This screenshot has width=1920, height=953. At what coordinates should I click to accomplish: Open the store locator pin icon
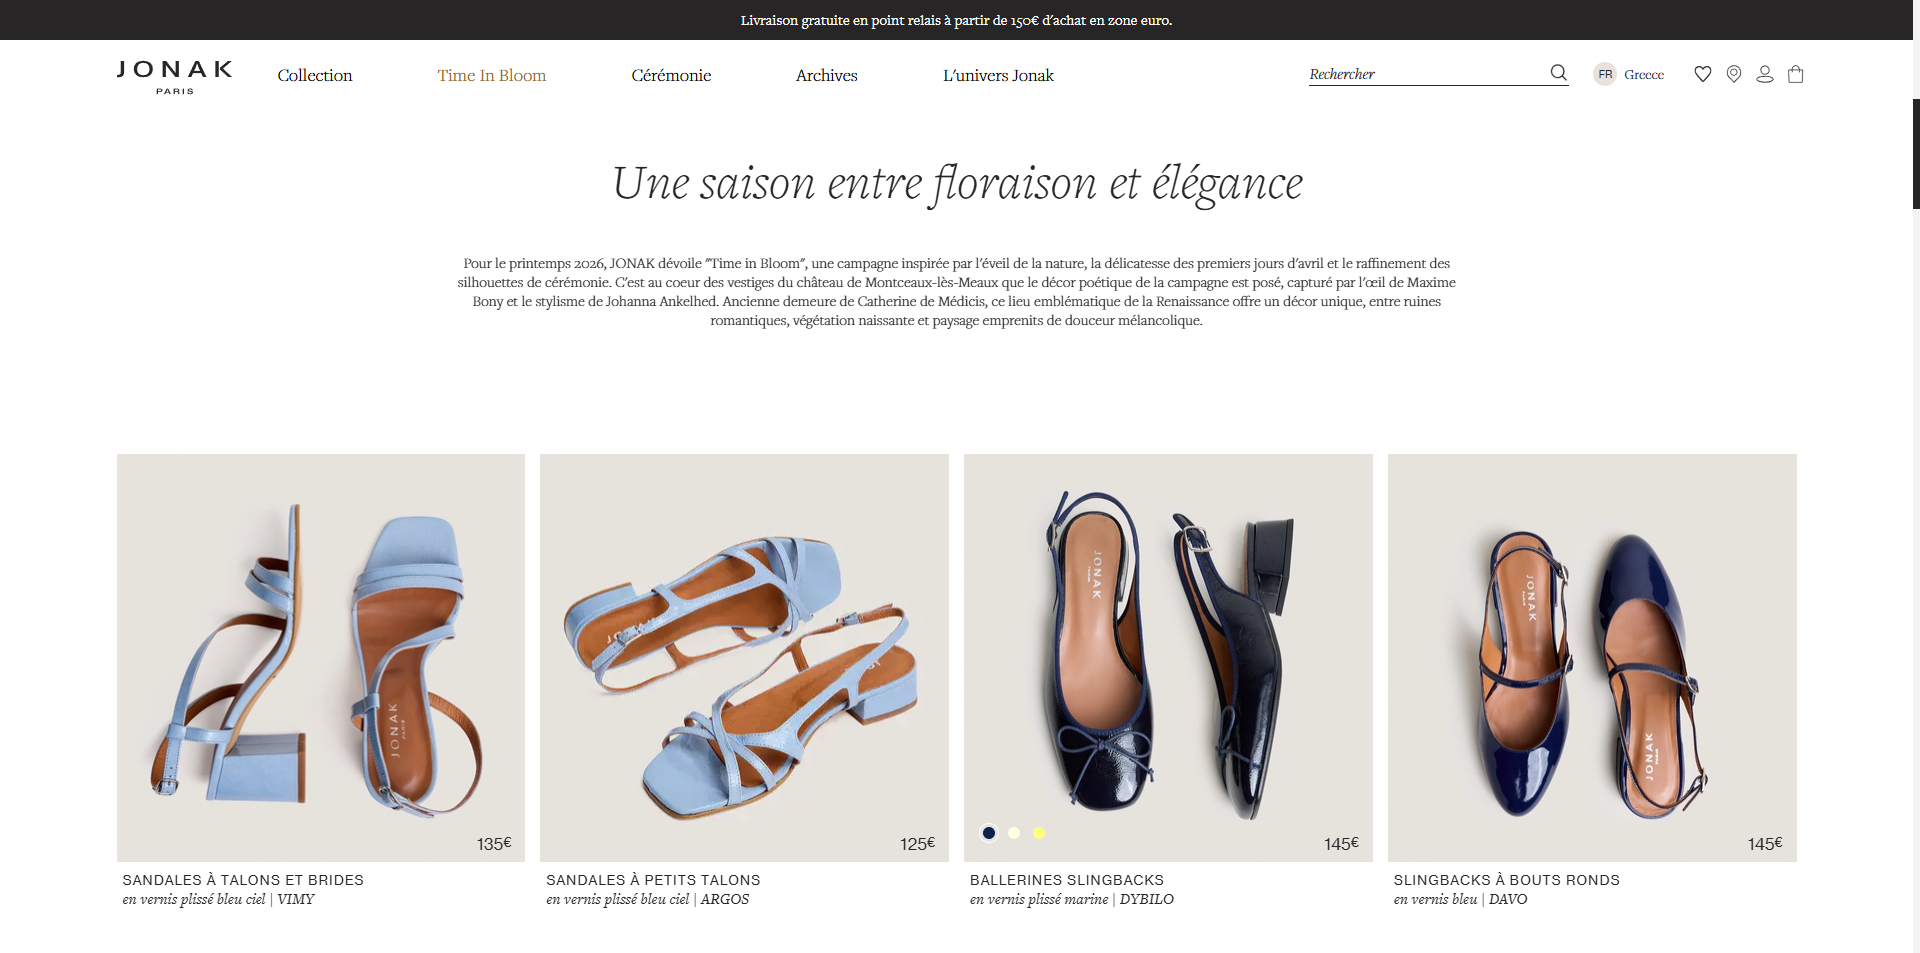pyautogui.click(x=1734, y=74)
